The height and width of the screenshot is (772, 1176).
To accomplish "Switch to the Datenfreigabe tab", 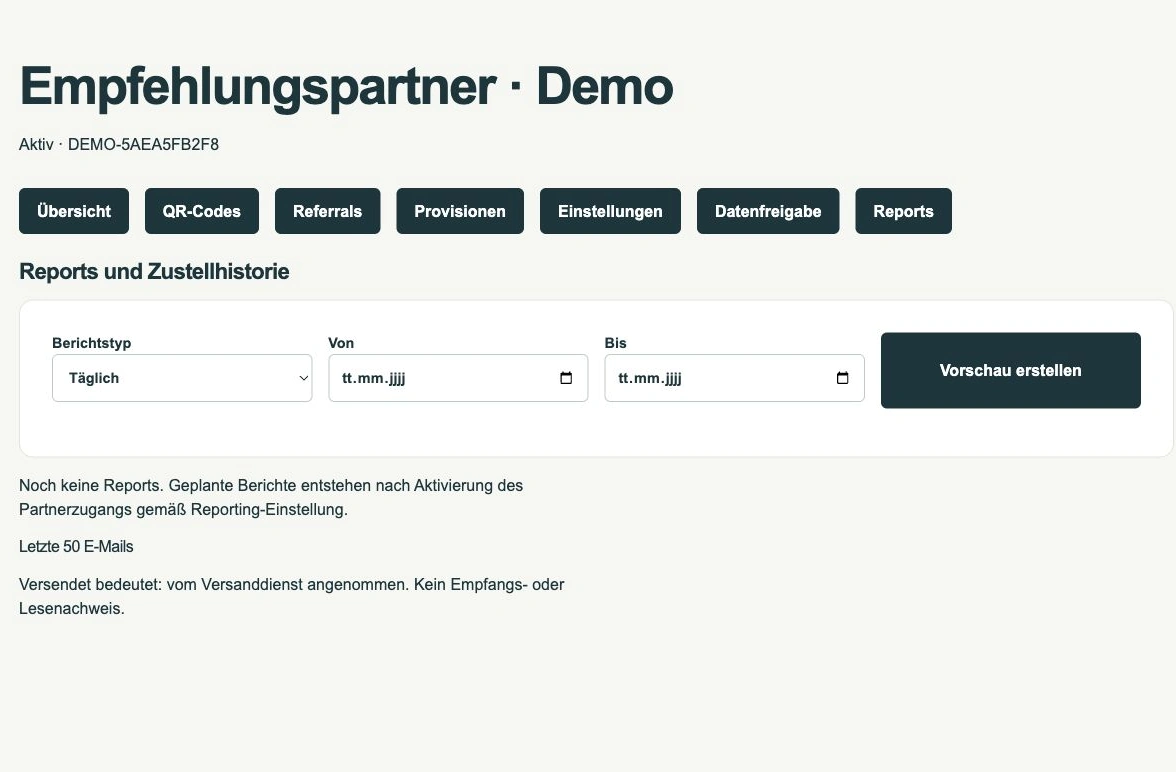I will pyautogui.click(x=768, y=211).
